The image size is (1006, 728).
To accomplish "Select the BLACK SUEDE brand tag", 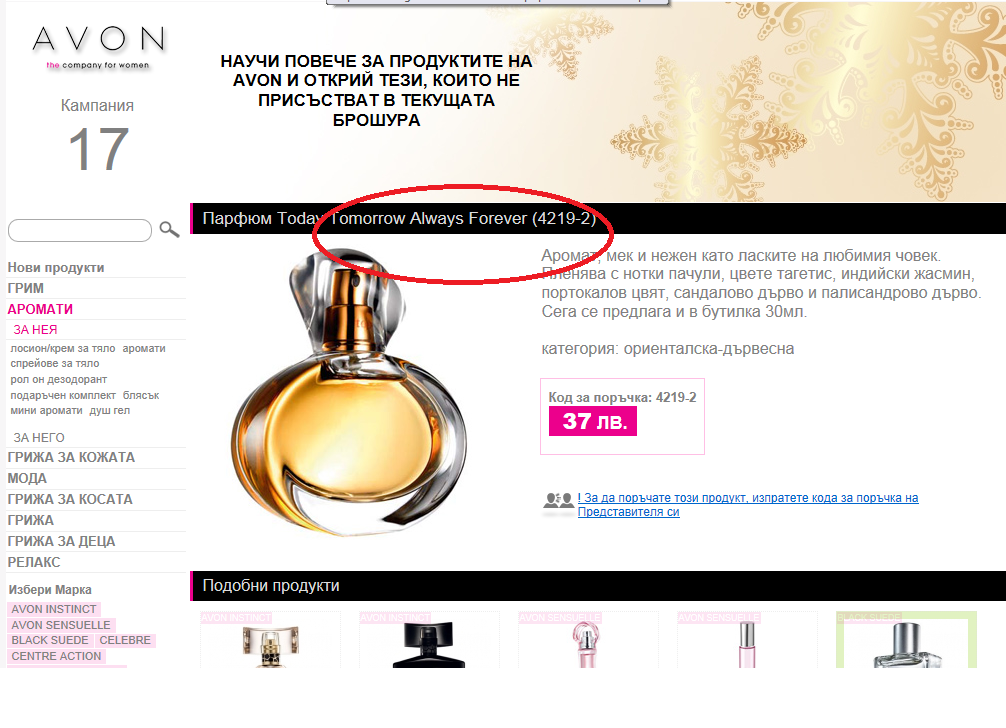I will tap(50, 640).
